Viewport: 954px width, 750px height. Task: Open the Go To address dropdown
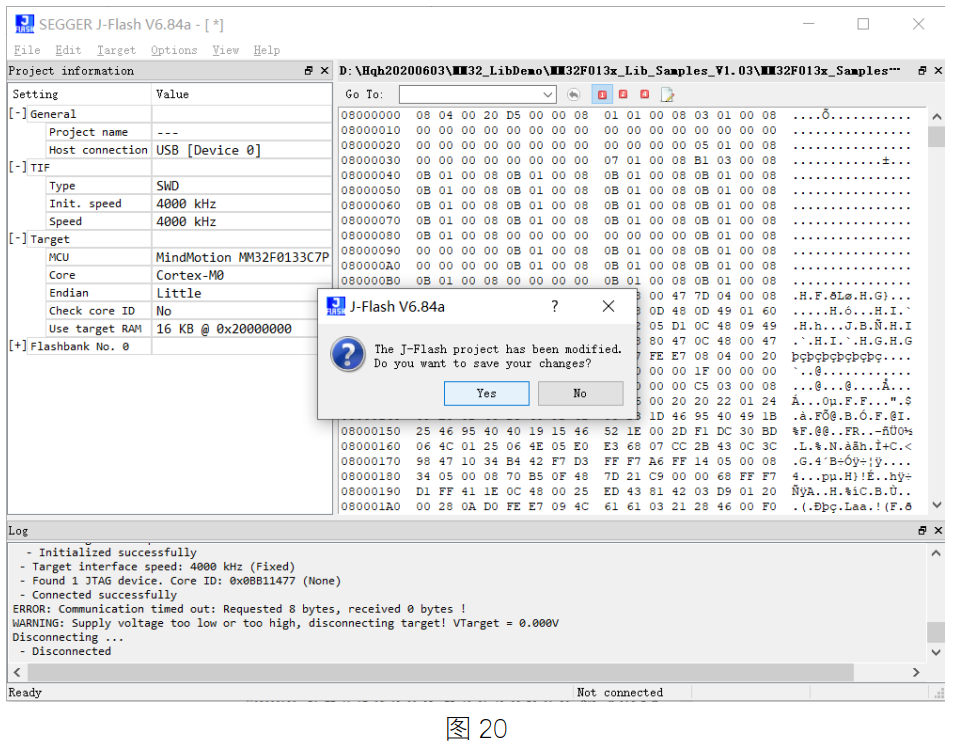tap(547, 95)
